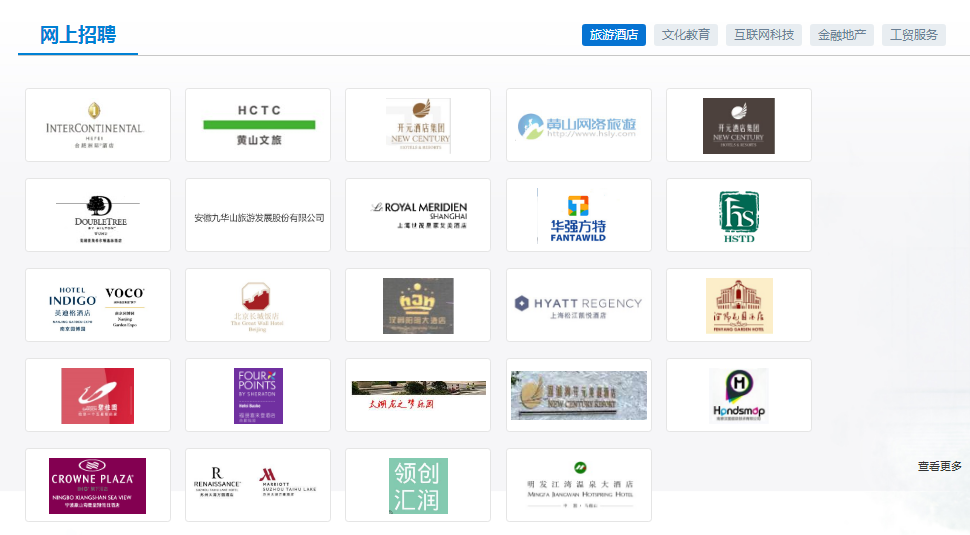Viewport: 970px width, 535px height.
Task: Click the Hyatt Regency logo
Action: 578,305
